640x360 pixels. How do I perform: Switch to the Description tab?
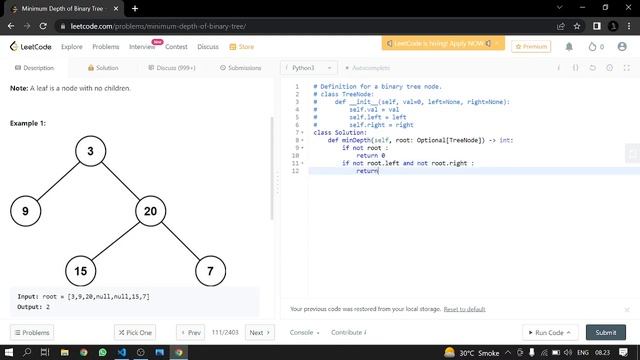click(34, 68)
